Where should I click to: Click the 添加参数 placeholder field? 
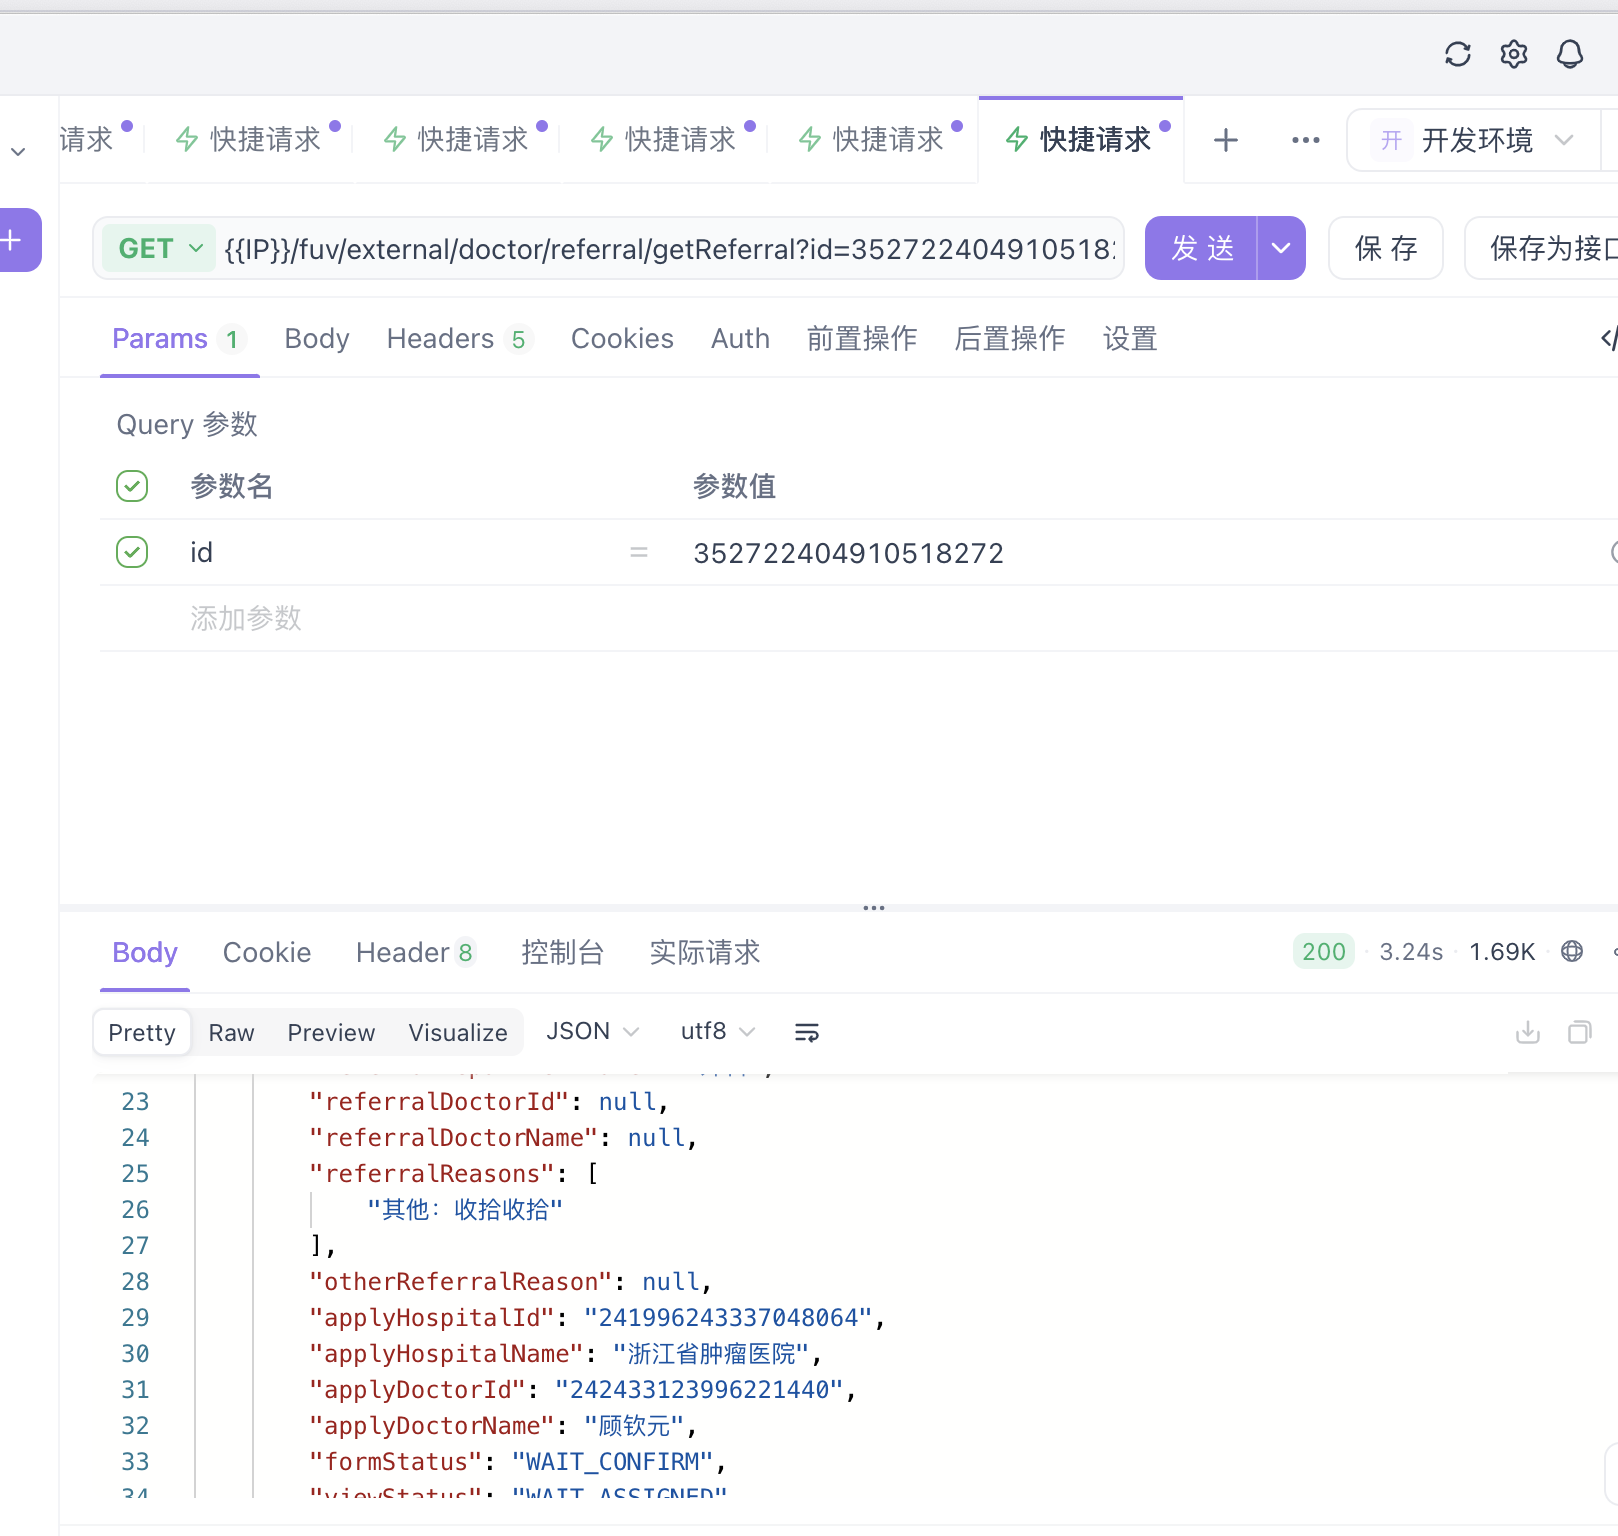tap(246, 618)
